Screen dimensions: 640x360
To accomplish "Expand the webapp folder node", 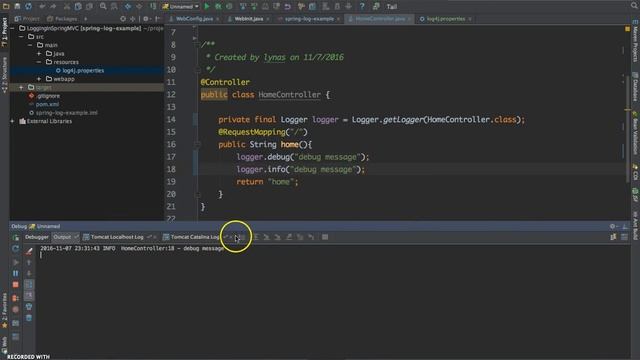I will pos(39,79).
